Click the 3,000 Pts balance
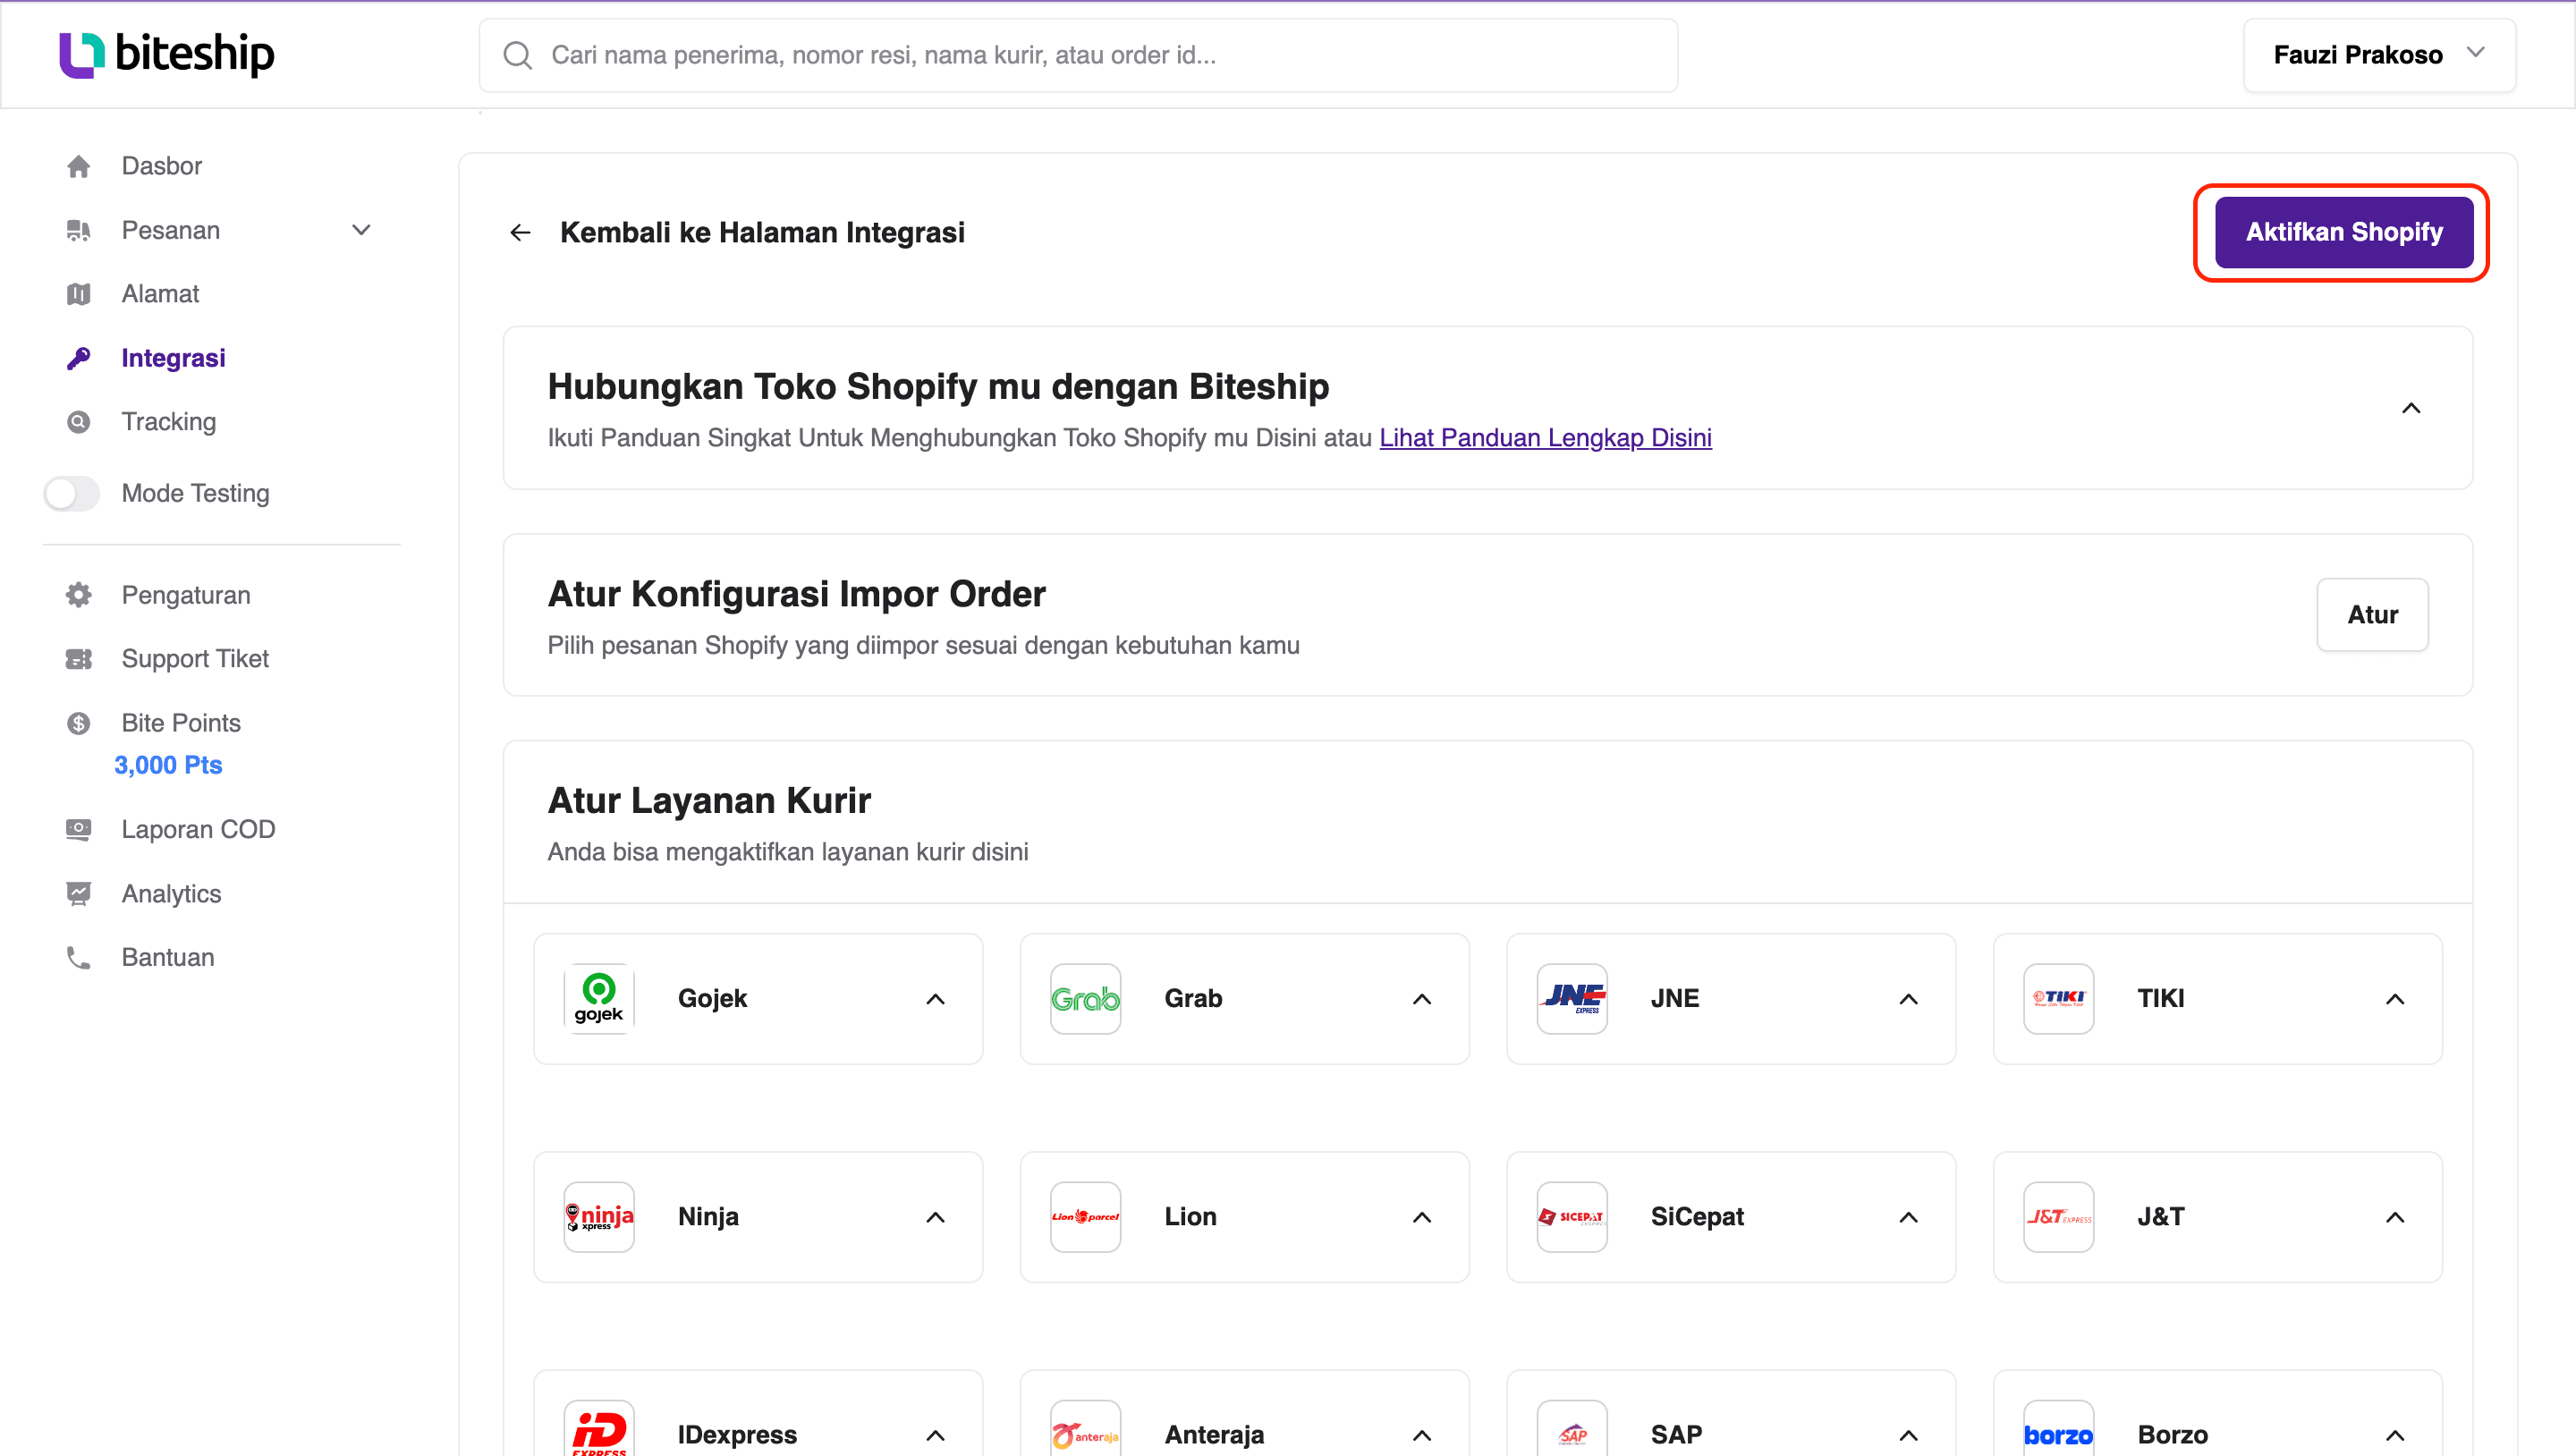 pos(168,765)
